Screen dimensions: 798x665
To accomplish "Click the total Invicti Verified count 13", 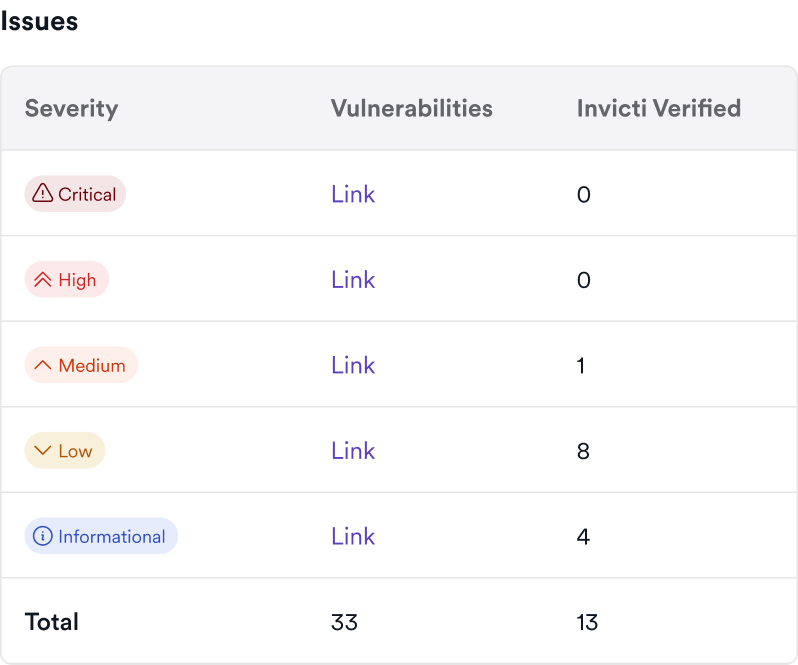I will [x=587, y=622].
